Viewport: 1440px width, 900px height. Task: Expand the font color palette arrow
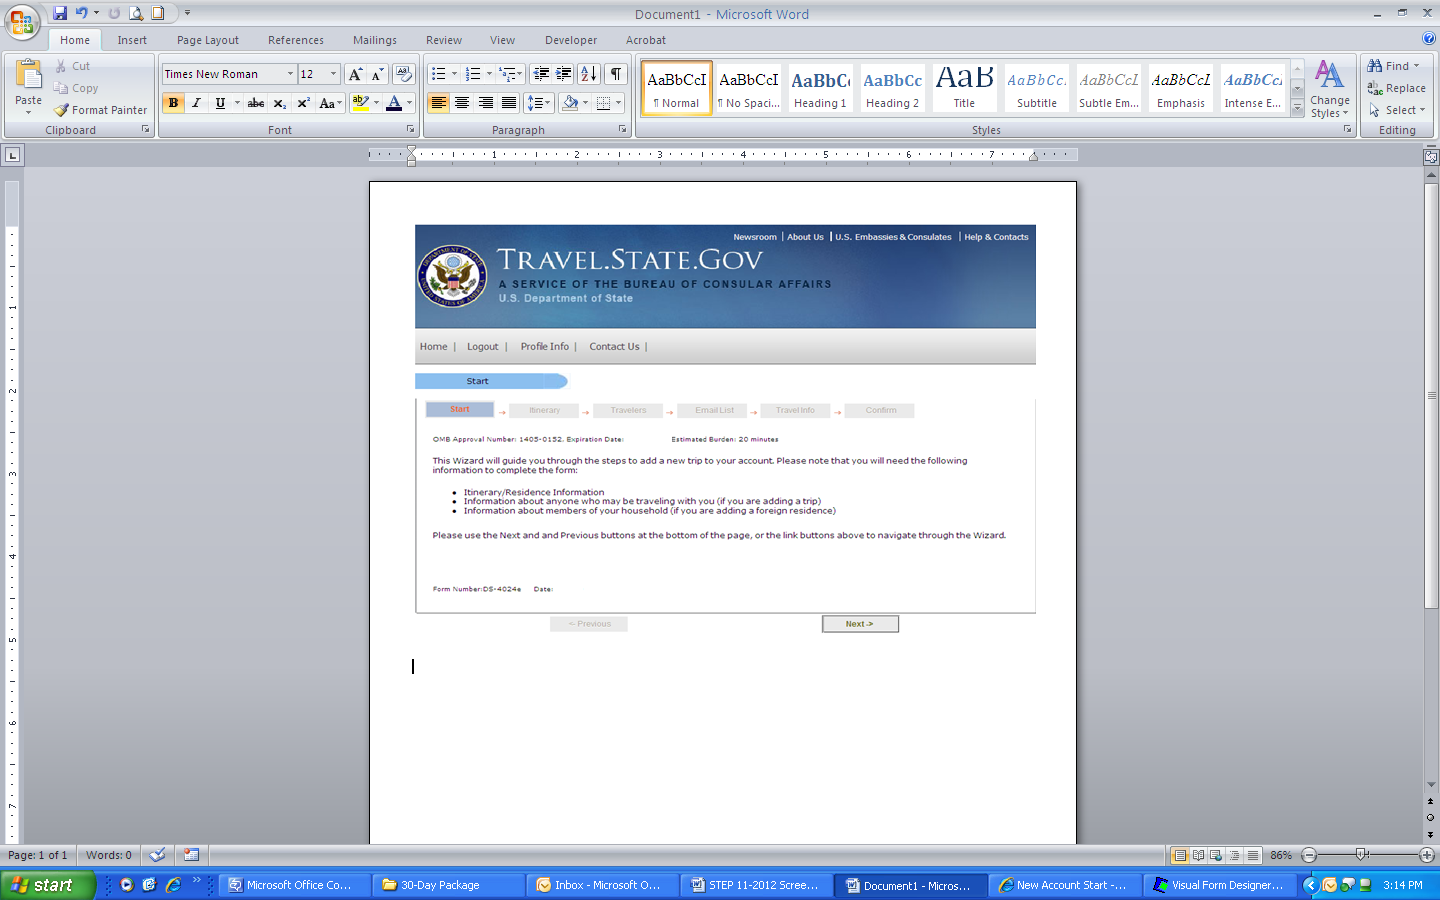pos(409,103)
